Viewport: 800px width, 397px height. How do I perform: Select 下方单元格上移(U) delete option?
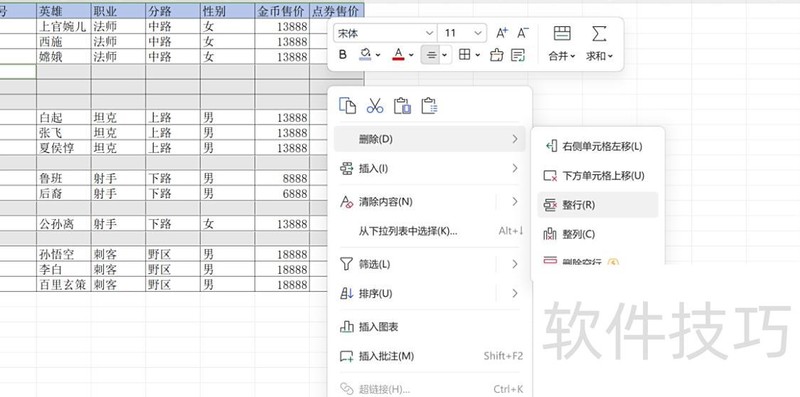597,176
